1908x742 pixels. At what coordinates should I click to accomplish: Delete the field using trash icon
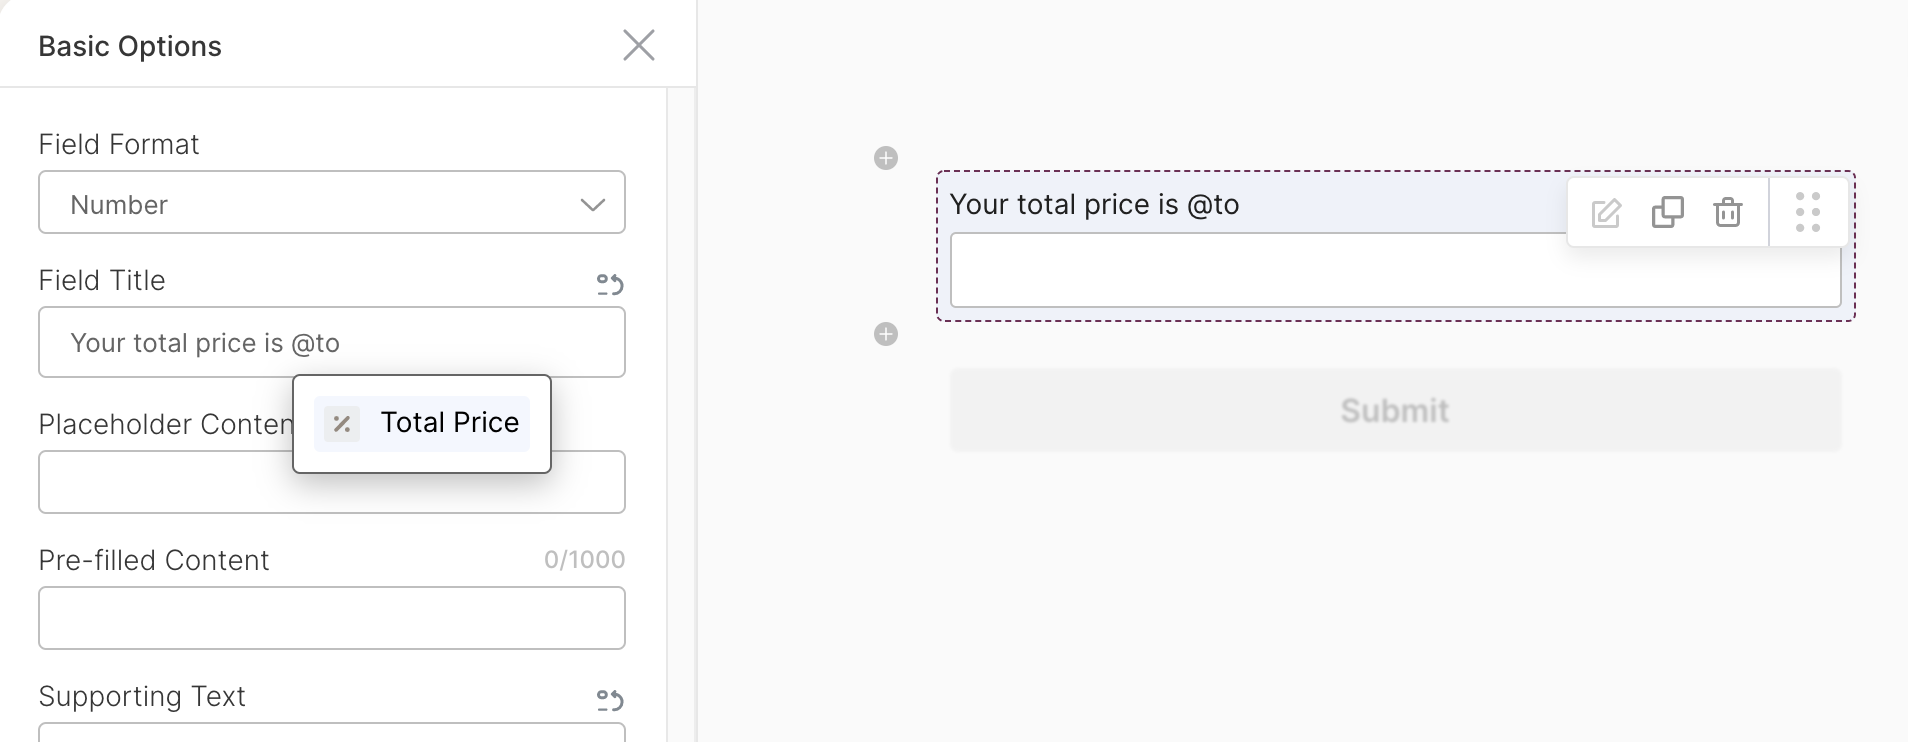1728,212
